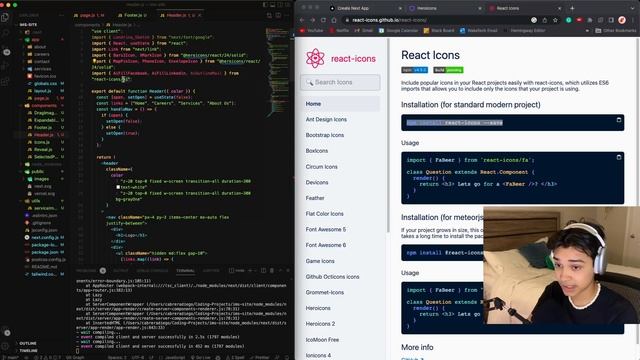Bookmark this page with the star icon

(555, 20)
